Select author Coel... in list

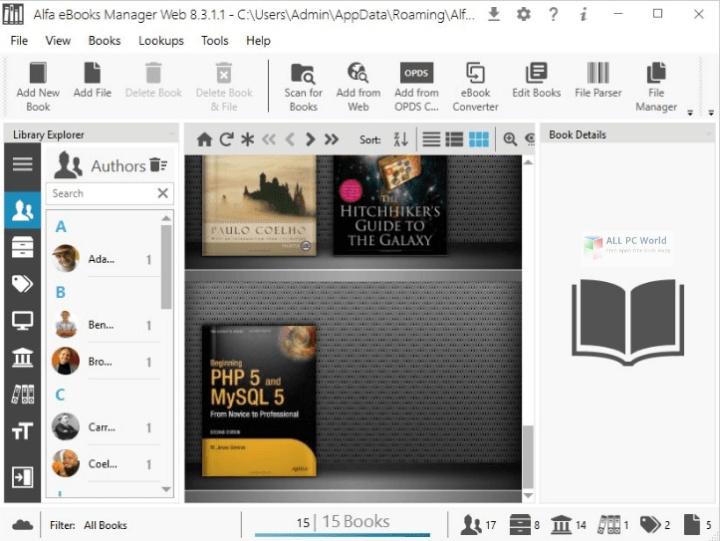coord(105,464)
